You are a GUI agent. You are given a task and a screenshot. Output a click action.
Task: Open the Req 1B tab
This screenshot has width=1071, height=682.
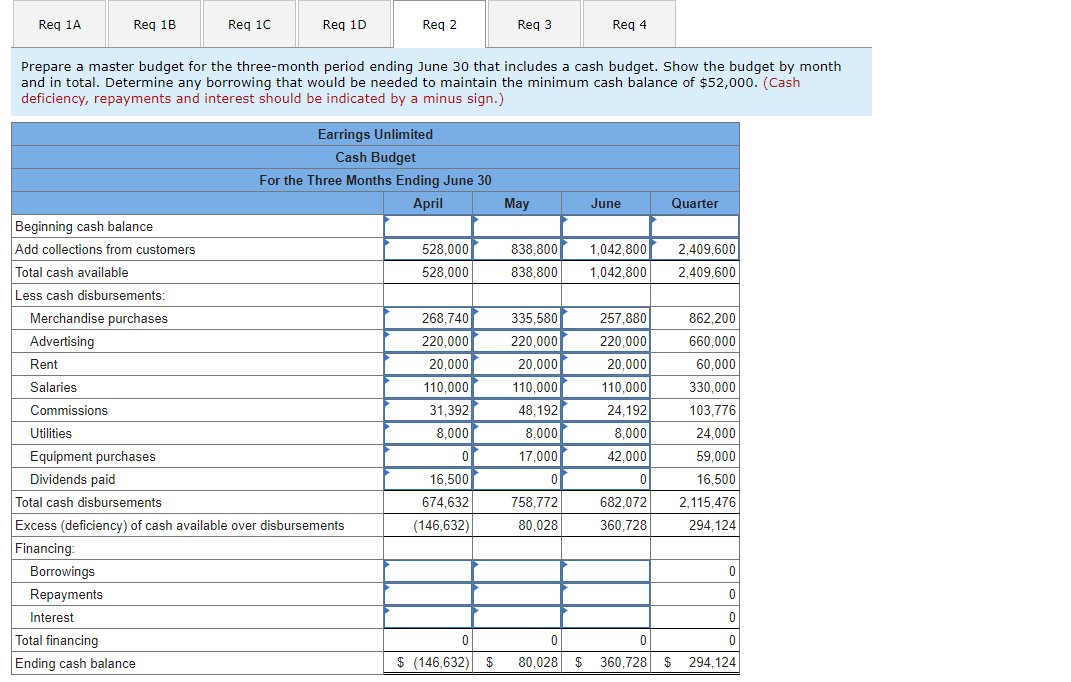click(155, 24)
